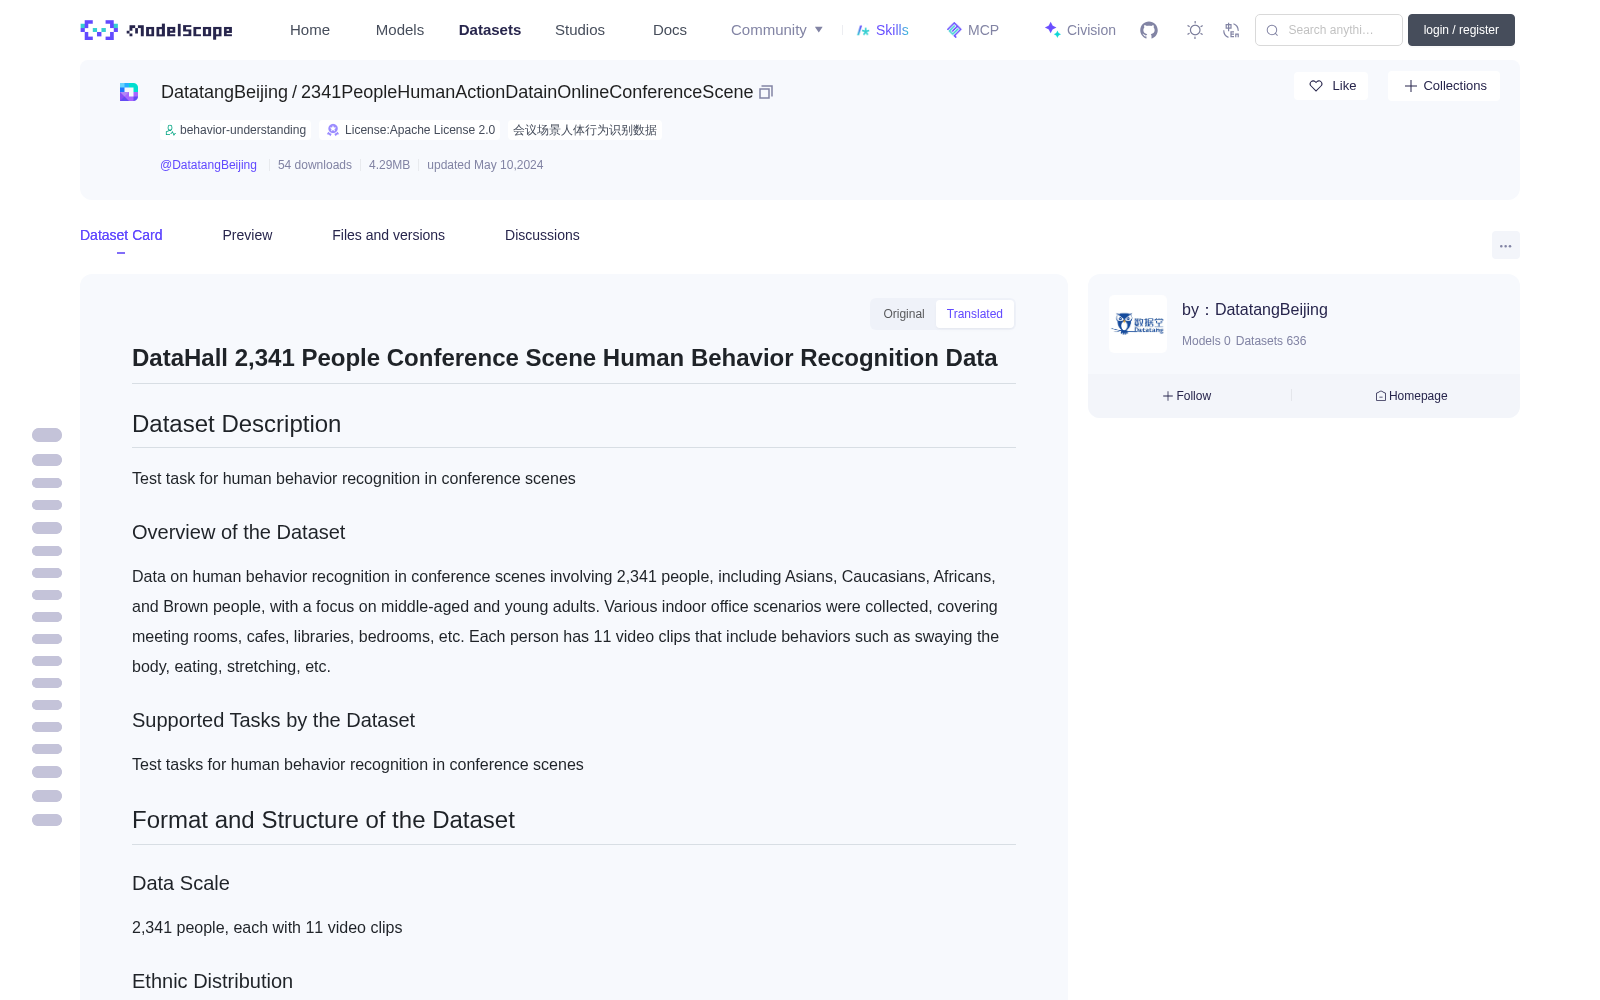
Task: Open the GitHub icon link
Action: (x=1149, y=30)
